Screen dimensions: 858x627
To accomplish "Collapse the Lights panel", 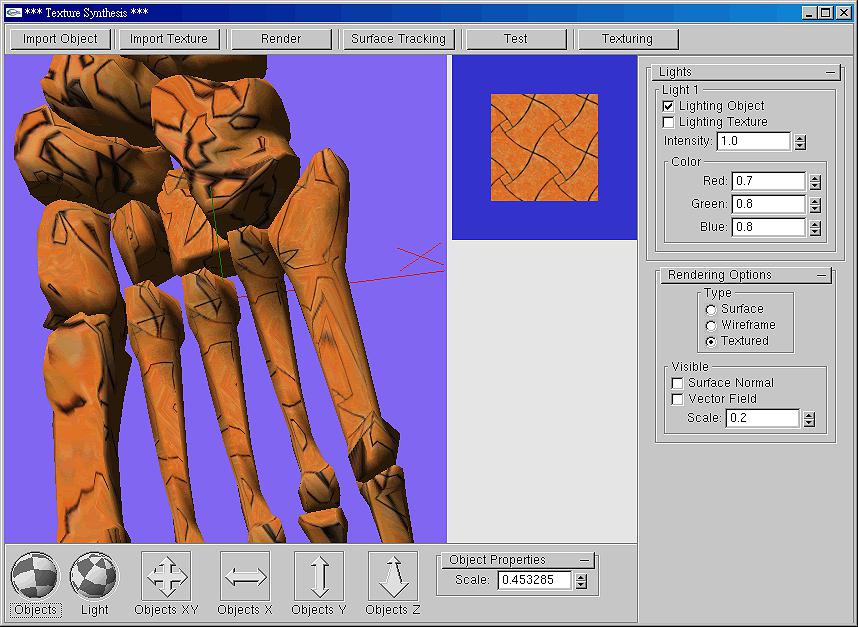I will pyautogui.click(x=830, y=72).
